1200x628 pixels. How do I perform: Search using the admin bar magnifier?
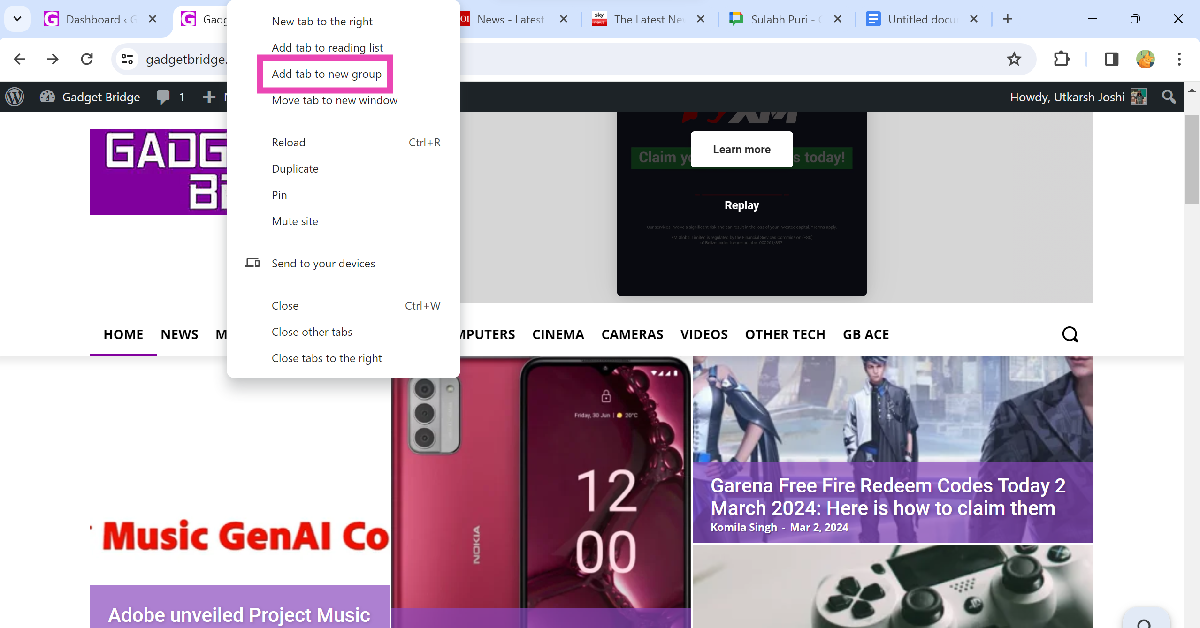(1169, 97)
